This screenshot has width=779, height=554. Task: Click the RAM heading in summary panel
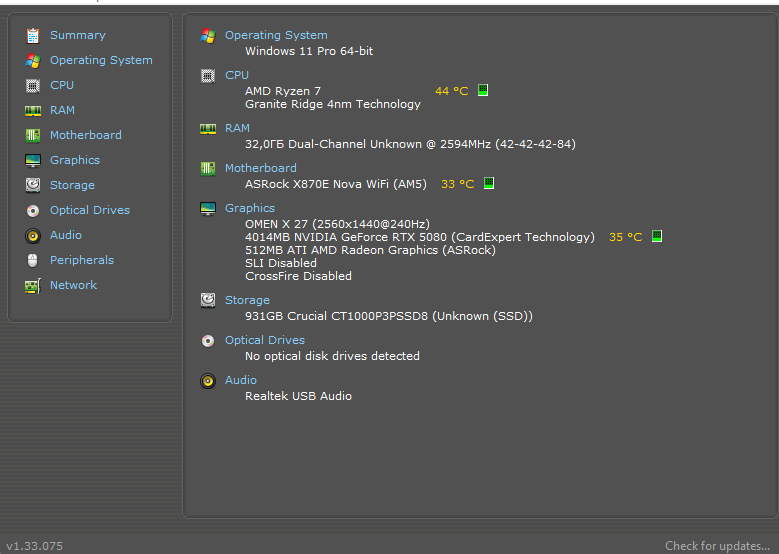[x=237, y=128]
